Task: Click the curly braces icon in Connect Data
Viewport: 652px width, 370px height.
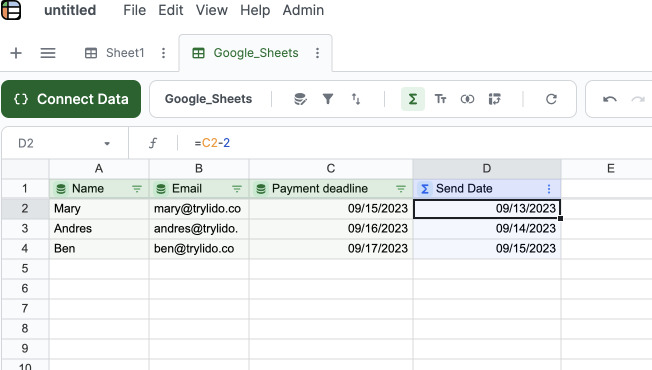Action: [x=21, y=99]
